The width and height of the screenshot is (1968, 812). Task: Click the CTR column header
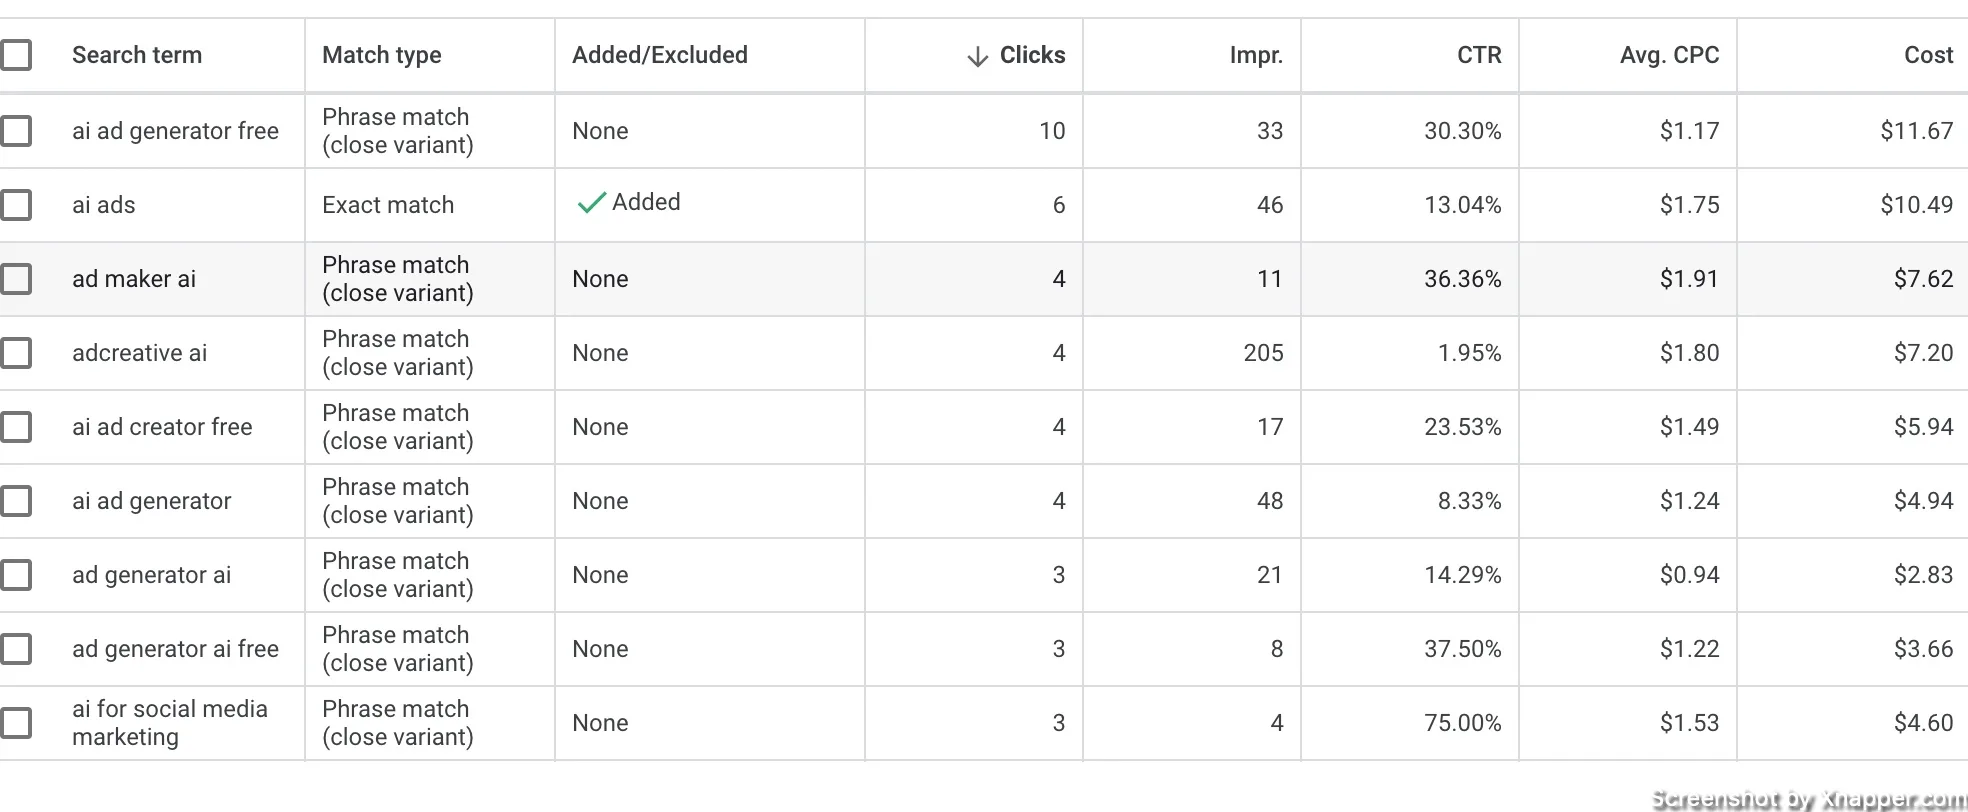1479,55
